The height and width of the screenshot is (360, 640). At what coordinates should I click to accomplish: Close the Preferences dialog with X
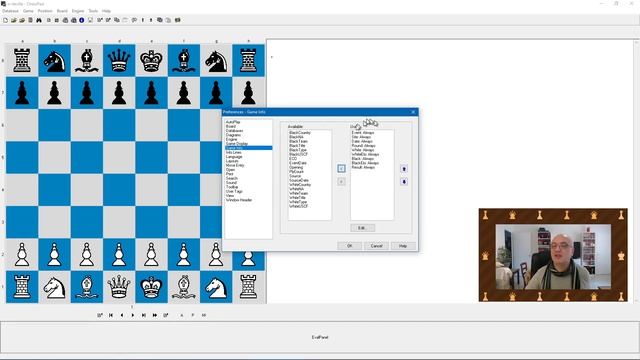point(413,112)
